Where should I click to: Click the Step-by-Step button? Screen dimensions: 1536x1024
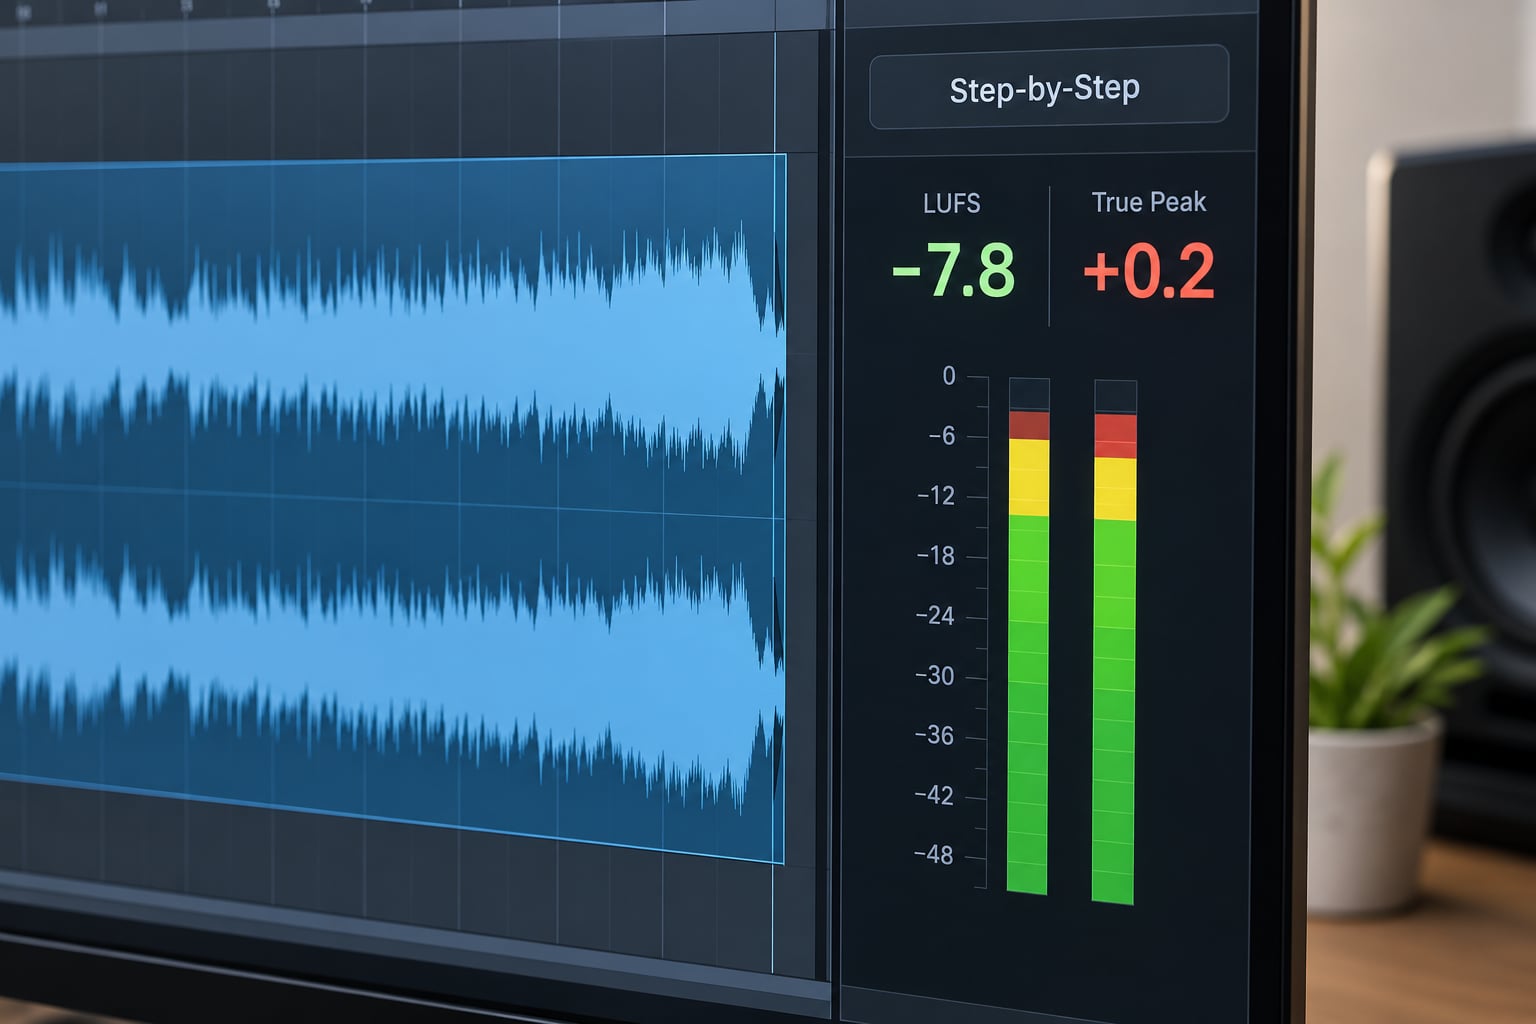[1049, 87]
